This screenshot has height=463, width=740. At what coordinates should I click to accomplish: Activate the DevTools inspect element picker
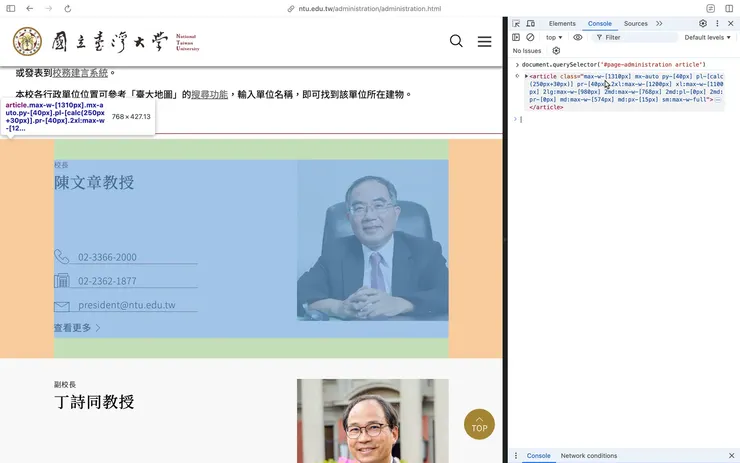point(516,24)
